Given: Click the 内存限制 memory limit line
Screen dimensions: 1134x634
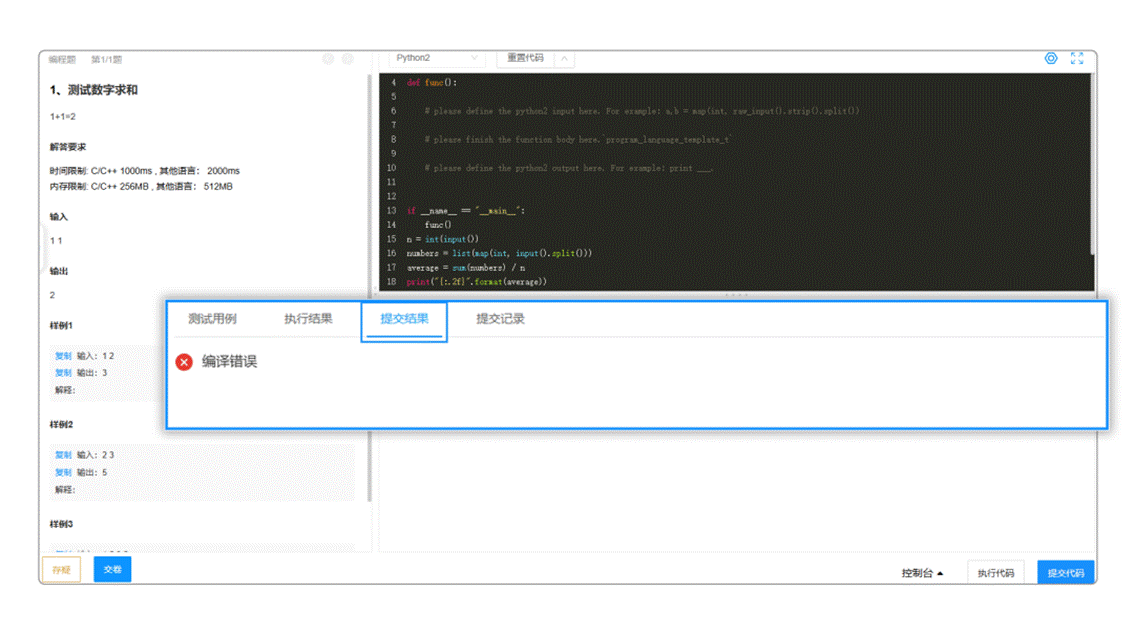Looking at the screenshot, I should click(141, 187).
